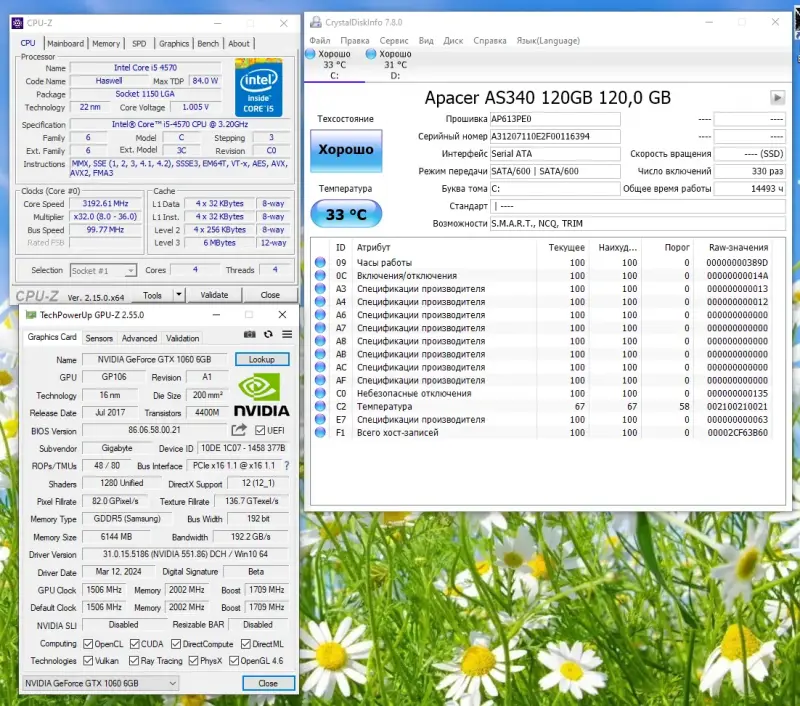Toggle PhysX checkbox

click(193, 661)
